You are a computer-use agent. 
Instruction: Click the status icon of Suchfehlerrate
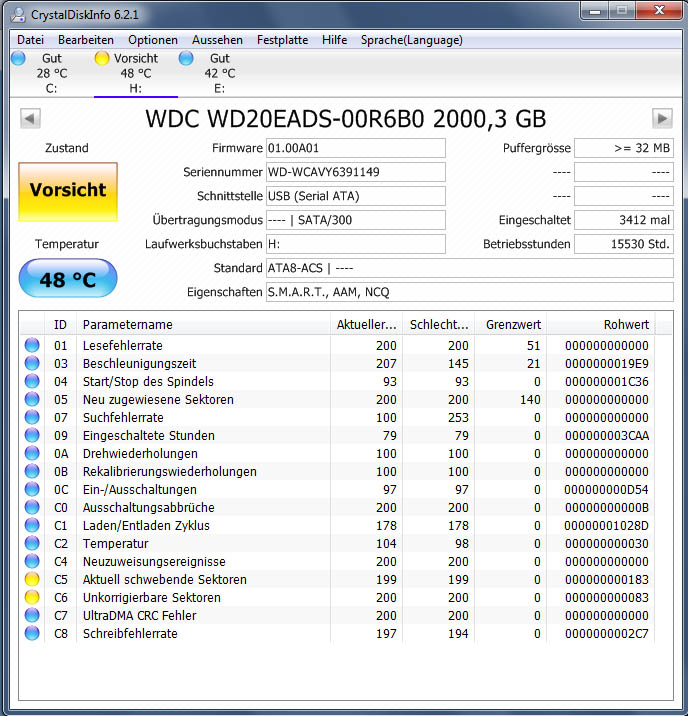click(32, 417)
